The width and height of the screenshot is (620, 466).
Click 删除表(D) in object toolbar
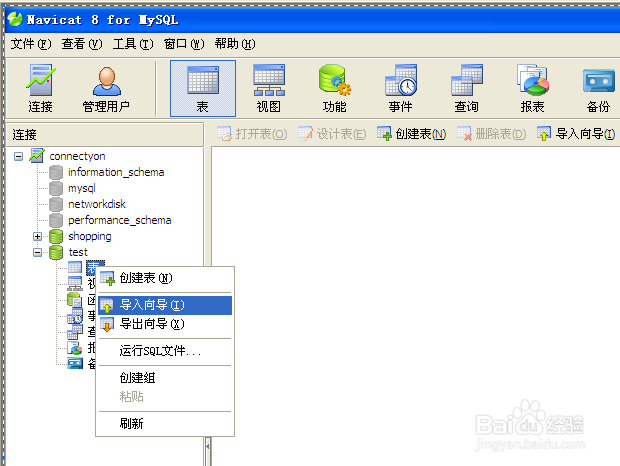pyautogui.click(x=491, y=134)
